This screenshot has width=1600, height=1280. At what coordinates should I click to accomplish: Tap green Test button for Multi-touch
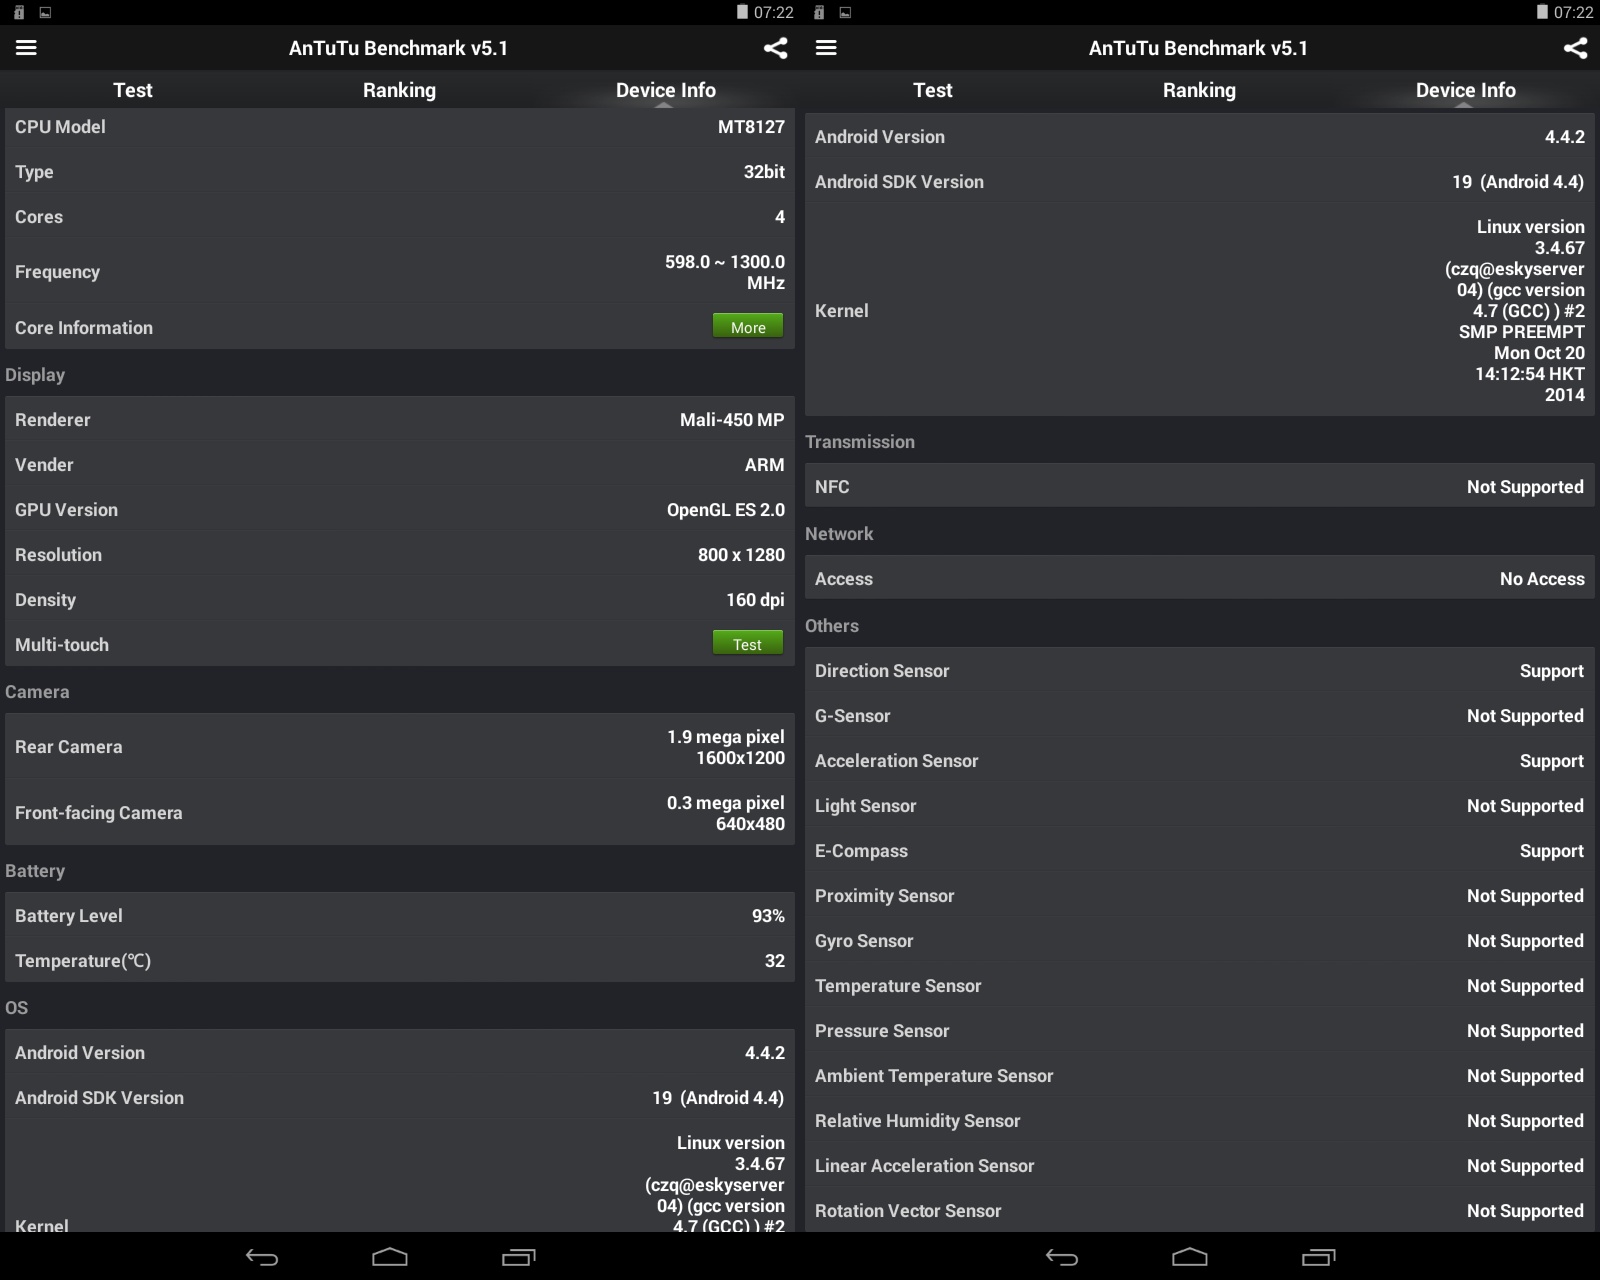tap(748, 644)
